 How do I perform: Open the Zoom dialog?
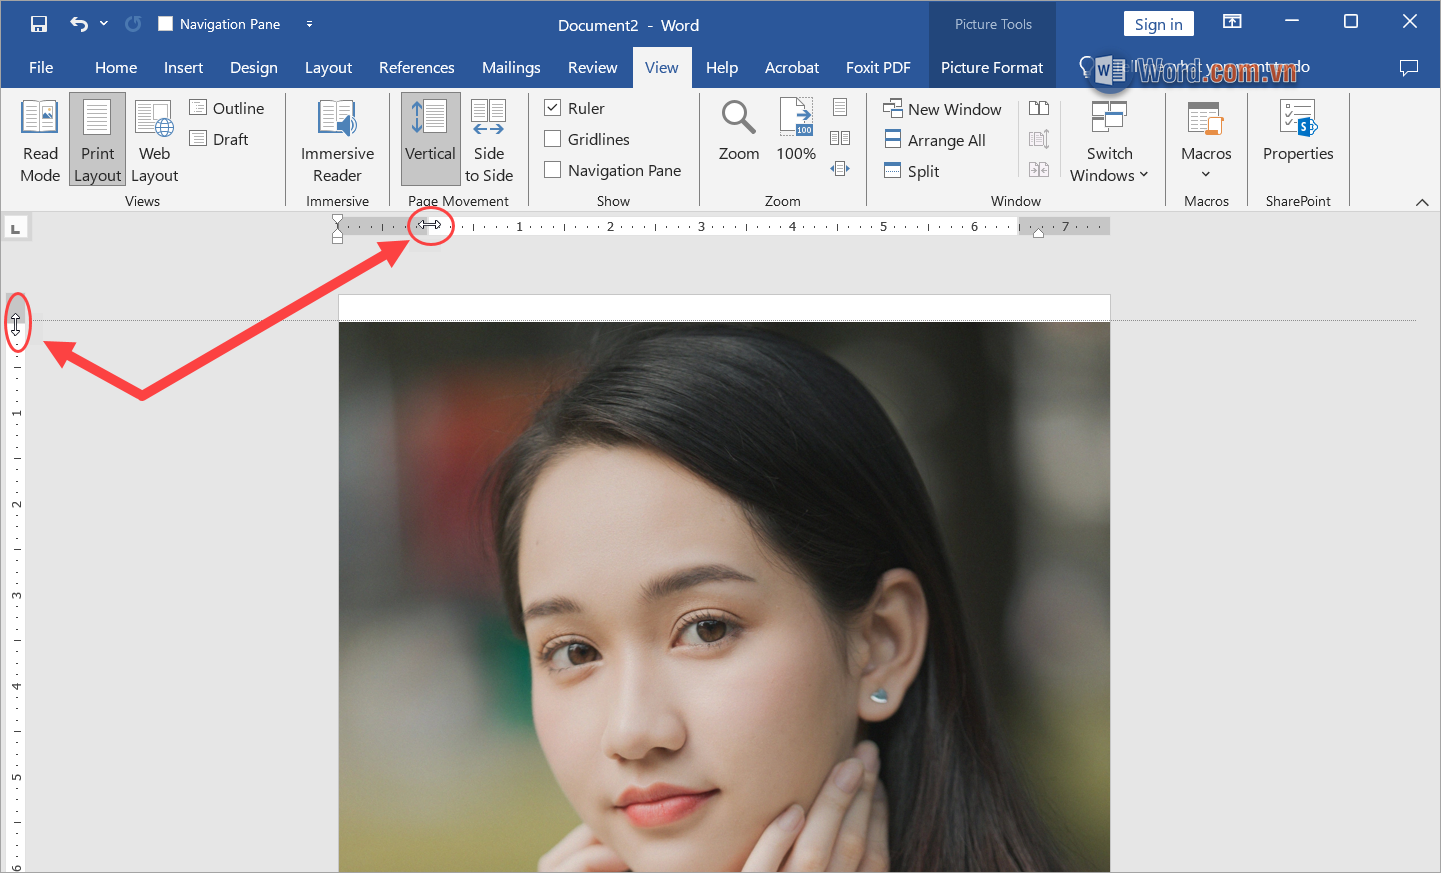739,130
